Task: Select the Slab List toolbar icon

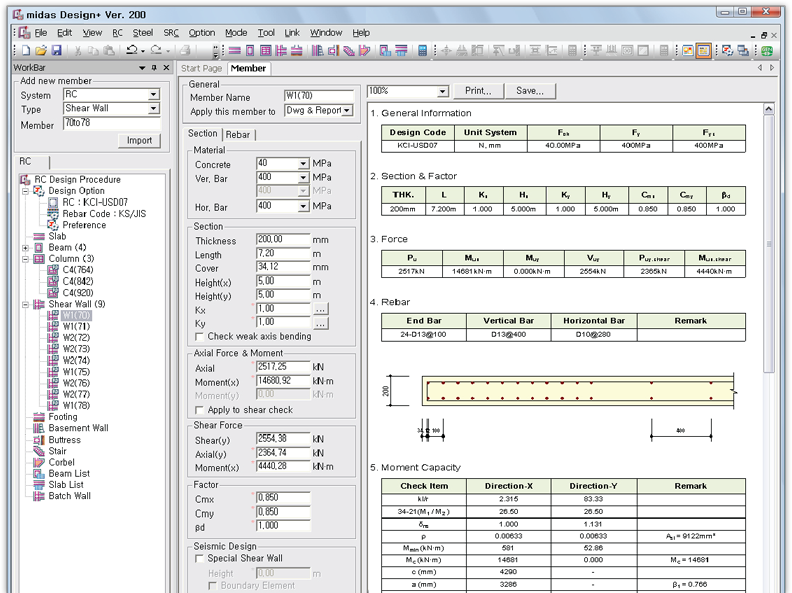Action: pyautogui.click(x=401, y=51)
